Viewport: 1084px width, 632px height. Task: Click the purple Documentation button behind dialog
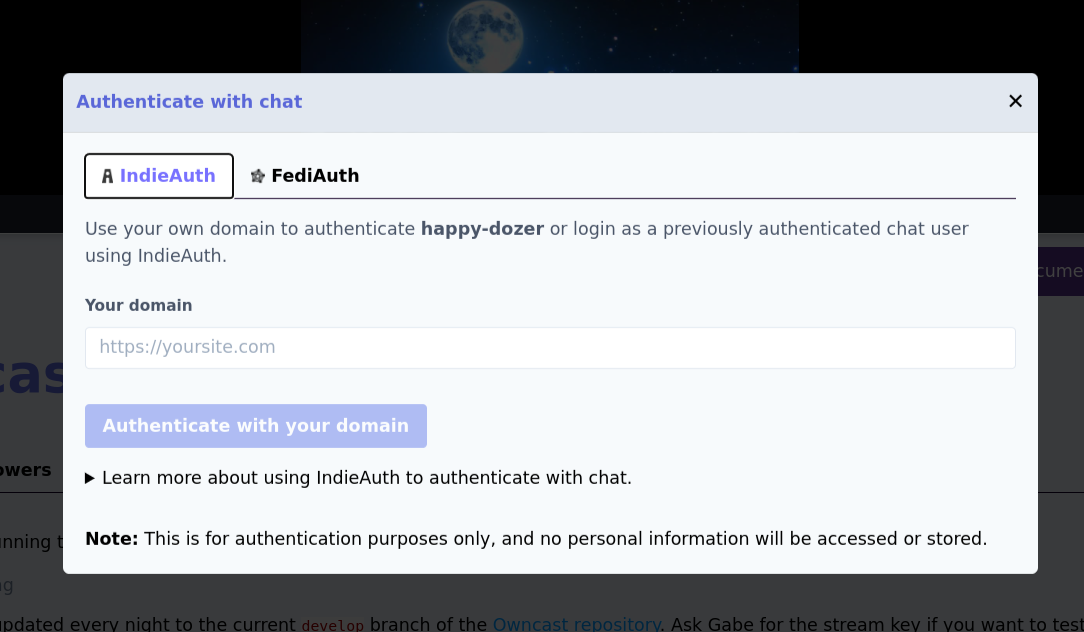pyautogui.click(x=1060, y=271)
